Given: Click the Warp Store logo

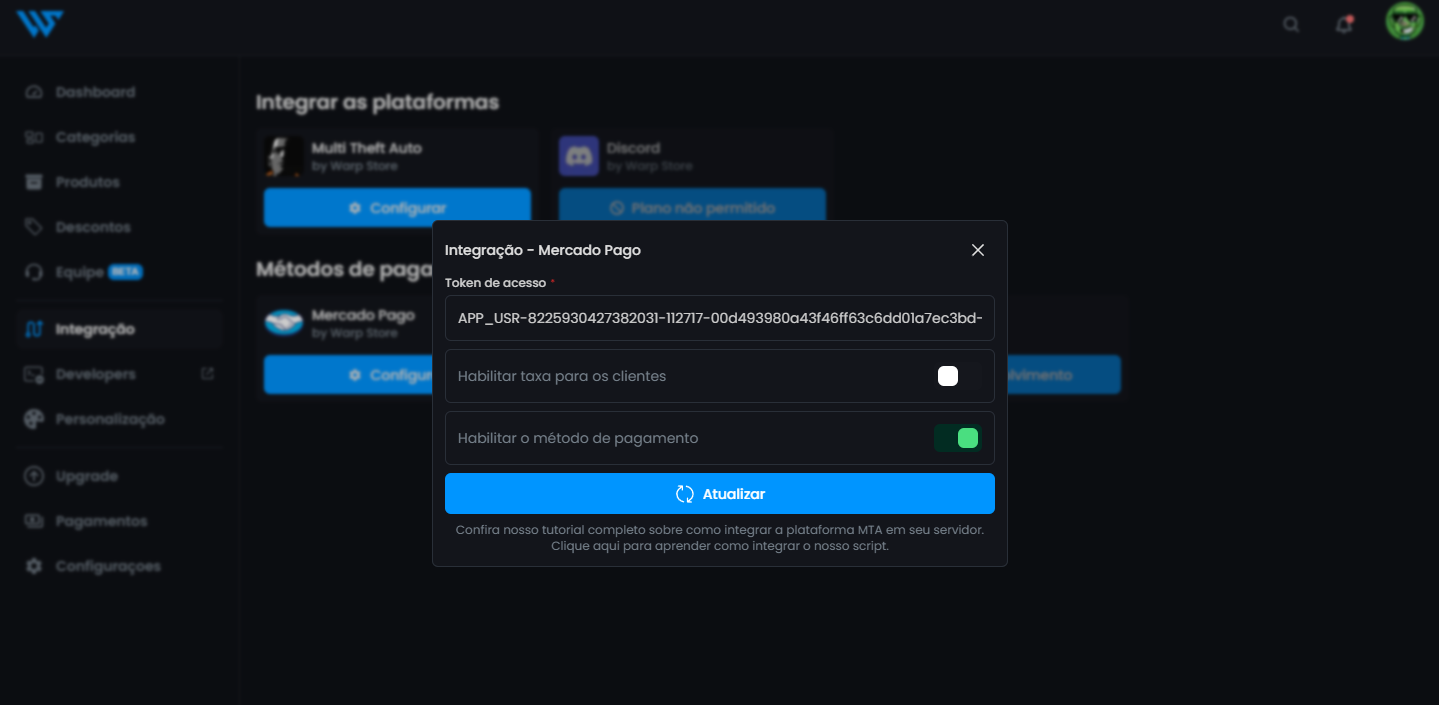Looking at the screenshot, I should [40, 23].
